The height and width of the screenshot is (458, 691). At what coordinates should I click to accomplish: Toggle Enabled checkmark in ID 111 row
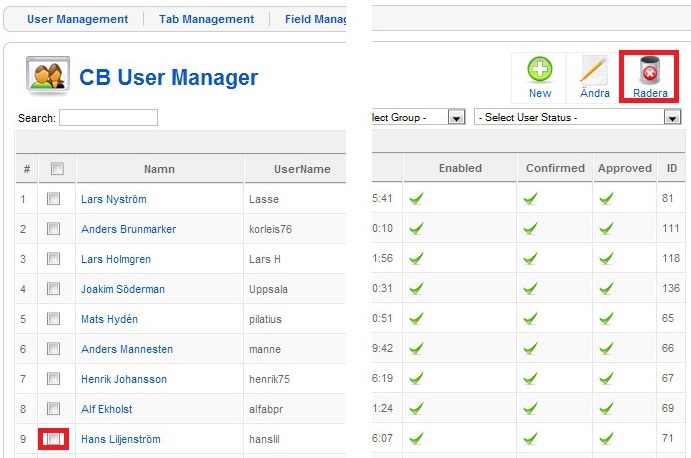416,228
